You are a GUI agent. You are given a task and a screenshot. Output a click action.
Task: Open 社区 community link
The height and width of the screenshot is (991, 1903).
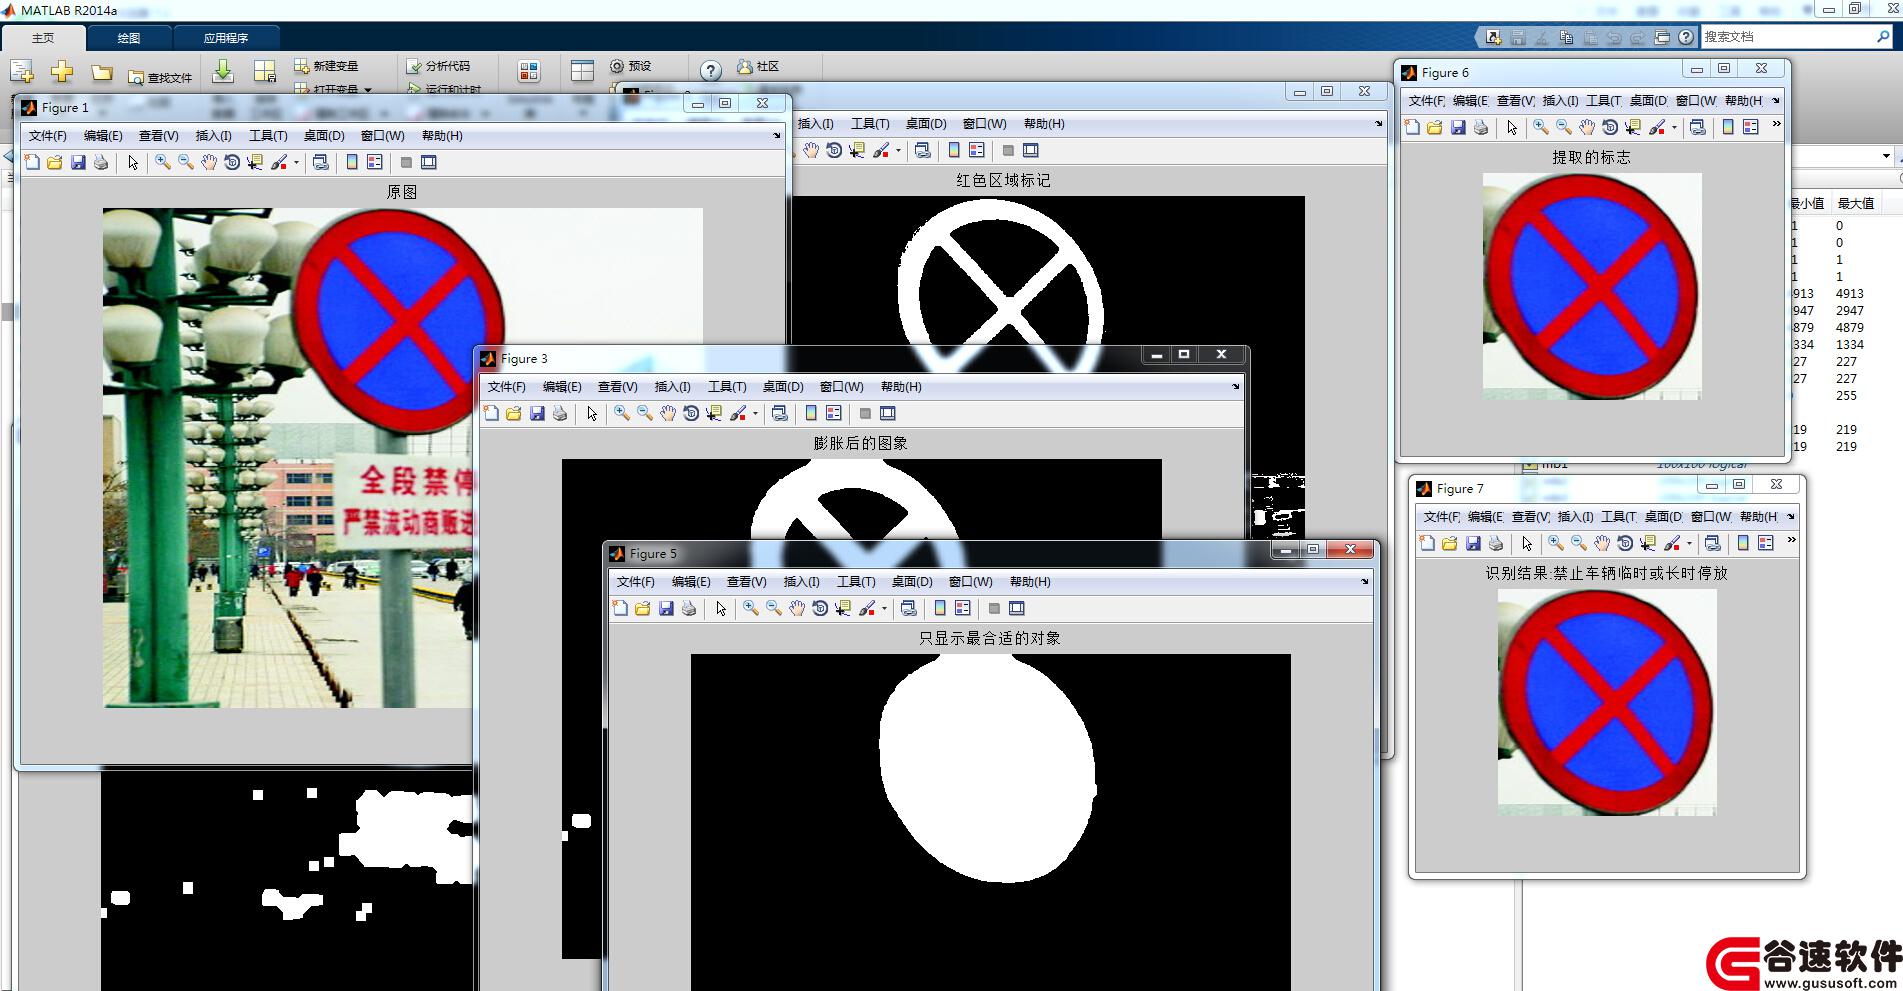pos(758,66)
